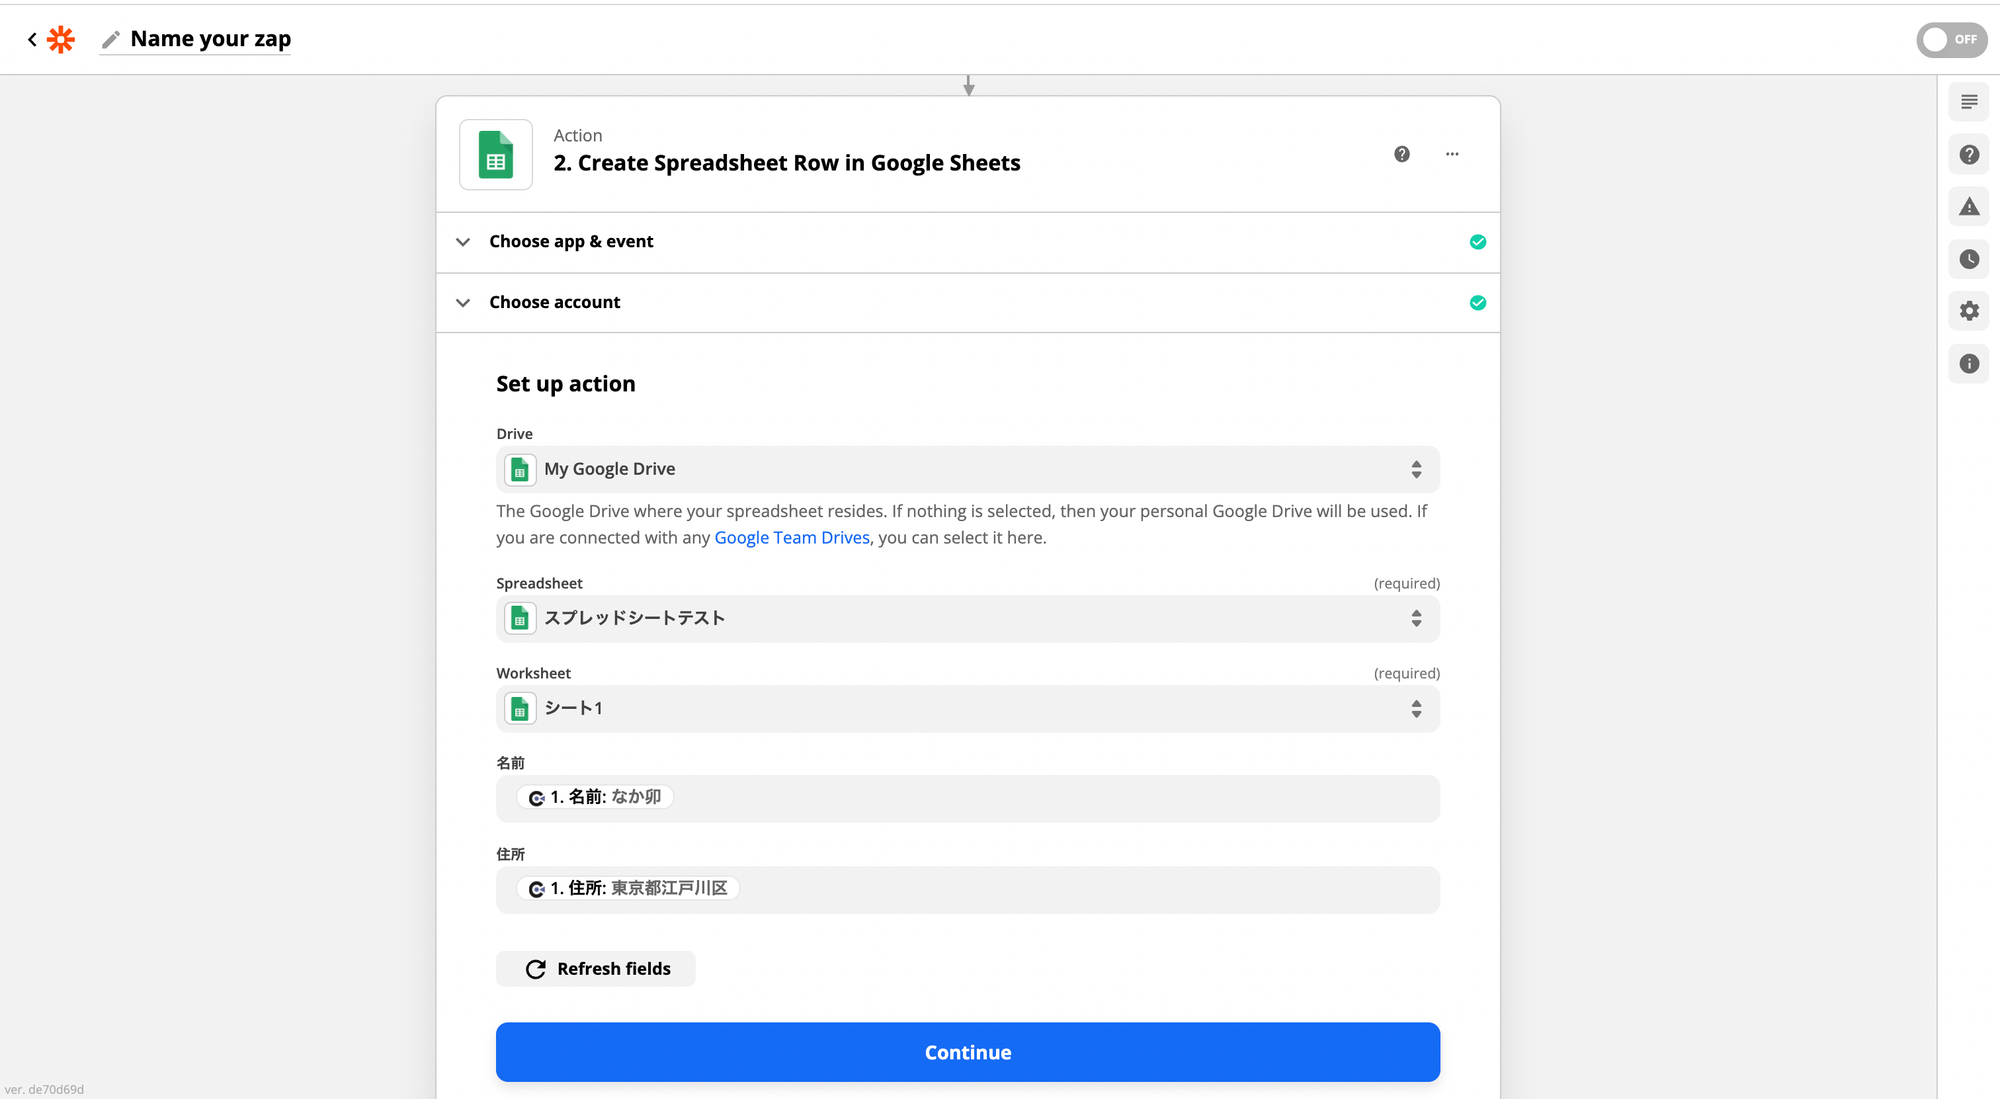Click the Sheets icon in Spreadsheet field
Image resolution: width=2000 pixels, height=1099 pixels.
tap(520, 619)
